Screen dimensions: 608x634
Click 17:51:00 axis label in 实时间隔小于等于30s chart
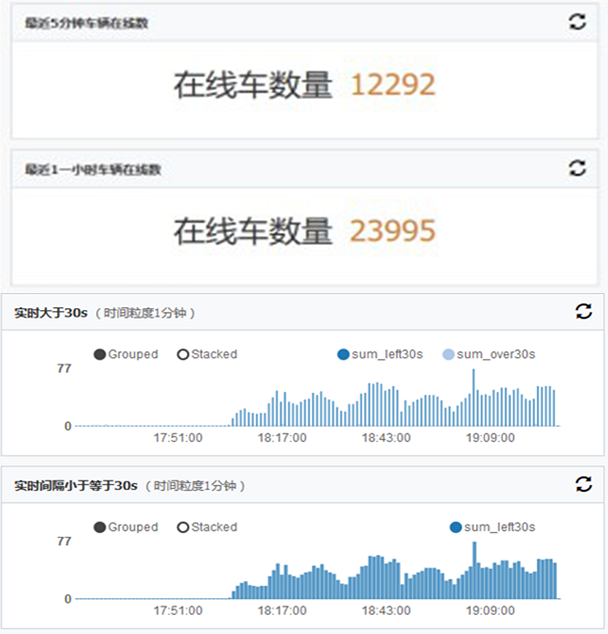tap(178, 611)
